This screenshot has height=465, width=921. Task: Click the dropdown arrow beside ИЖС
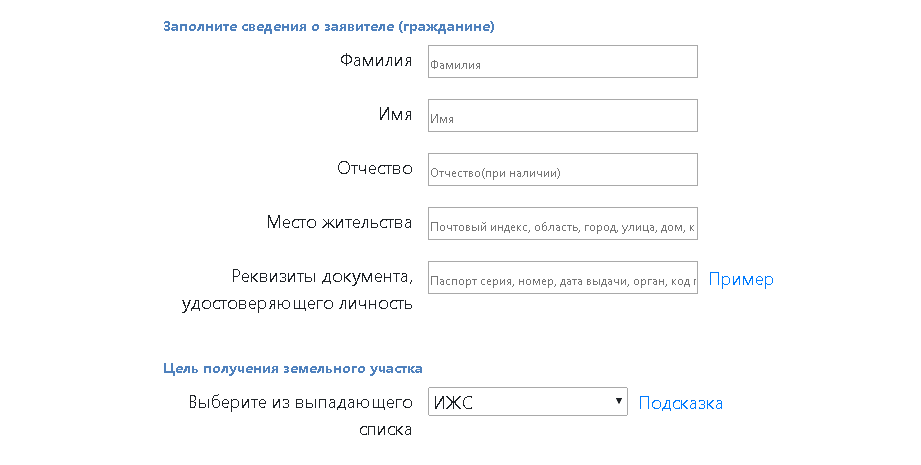[x=620, y=402]
